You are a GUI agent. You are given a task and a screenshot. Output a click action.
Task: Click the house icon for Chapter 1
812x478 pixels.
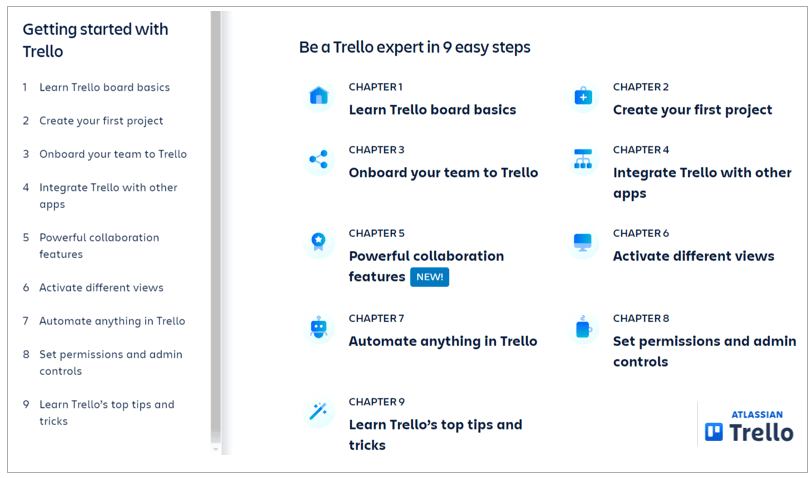319,96
